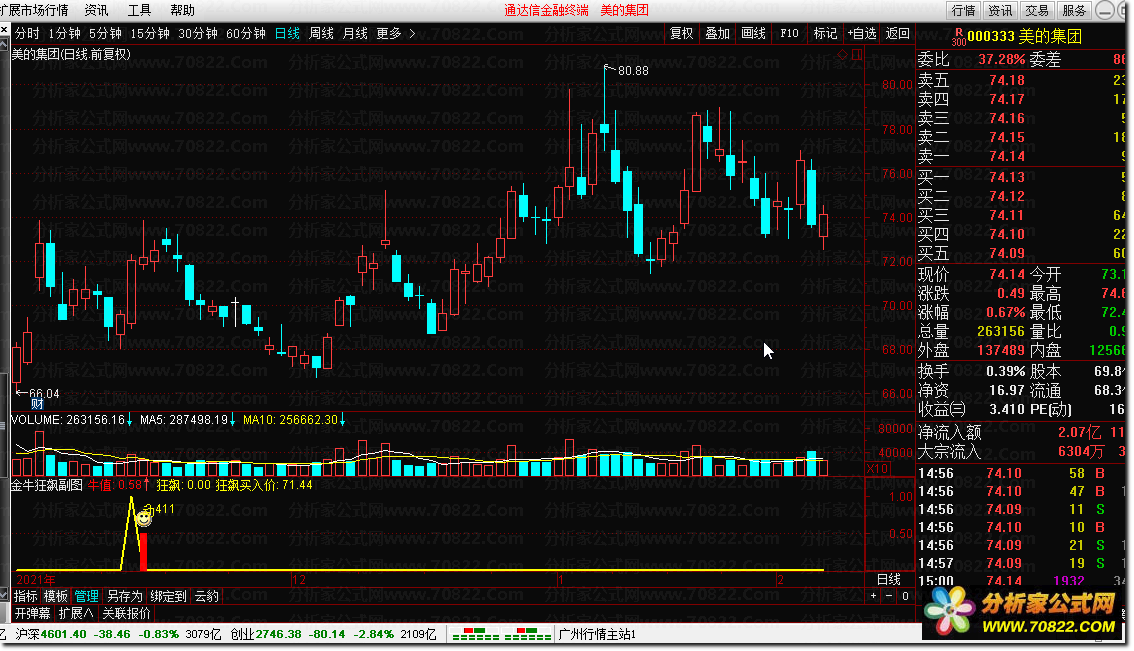The height and width of the screenshot is (651, 1134).
Task: Open the 工具 menu
Action: [x=139, y=10]
